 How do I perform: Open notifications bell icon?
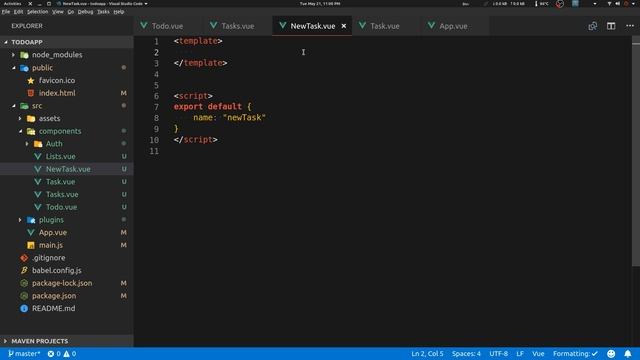(628, 353)
